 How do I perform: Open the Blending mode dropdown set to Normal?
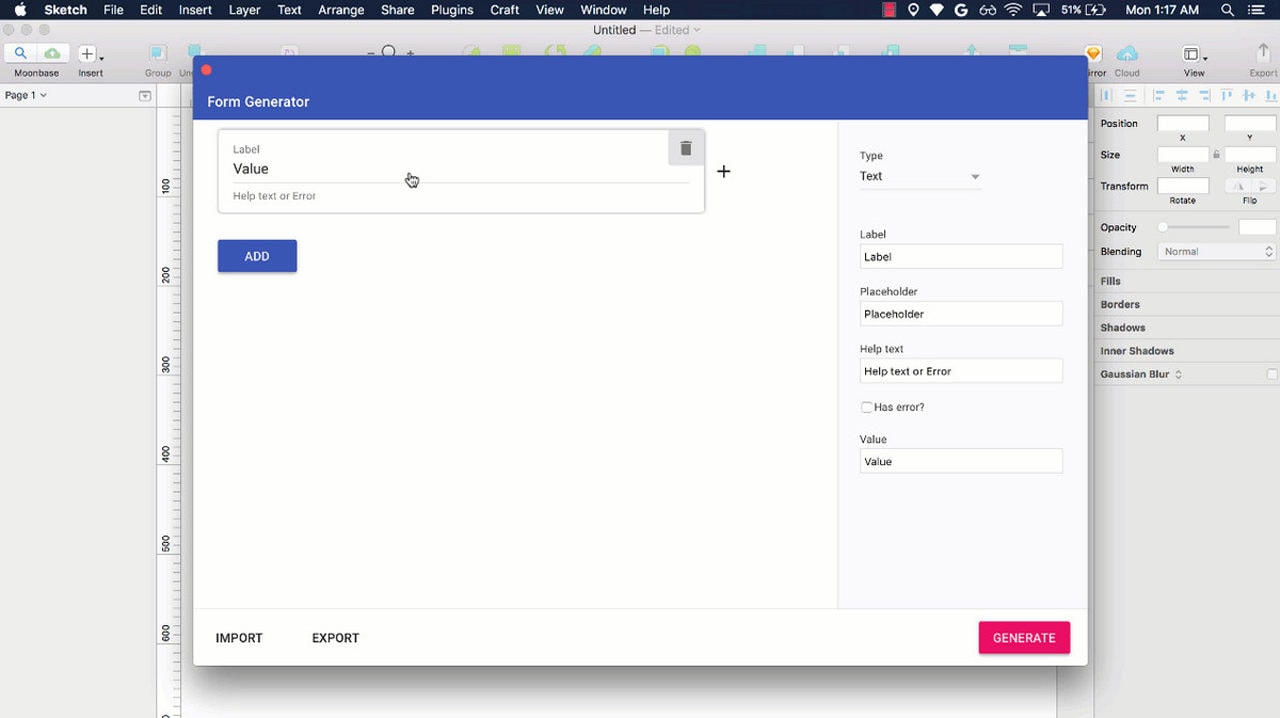1217,252
